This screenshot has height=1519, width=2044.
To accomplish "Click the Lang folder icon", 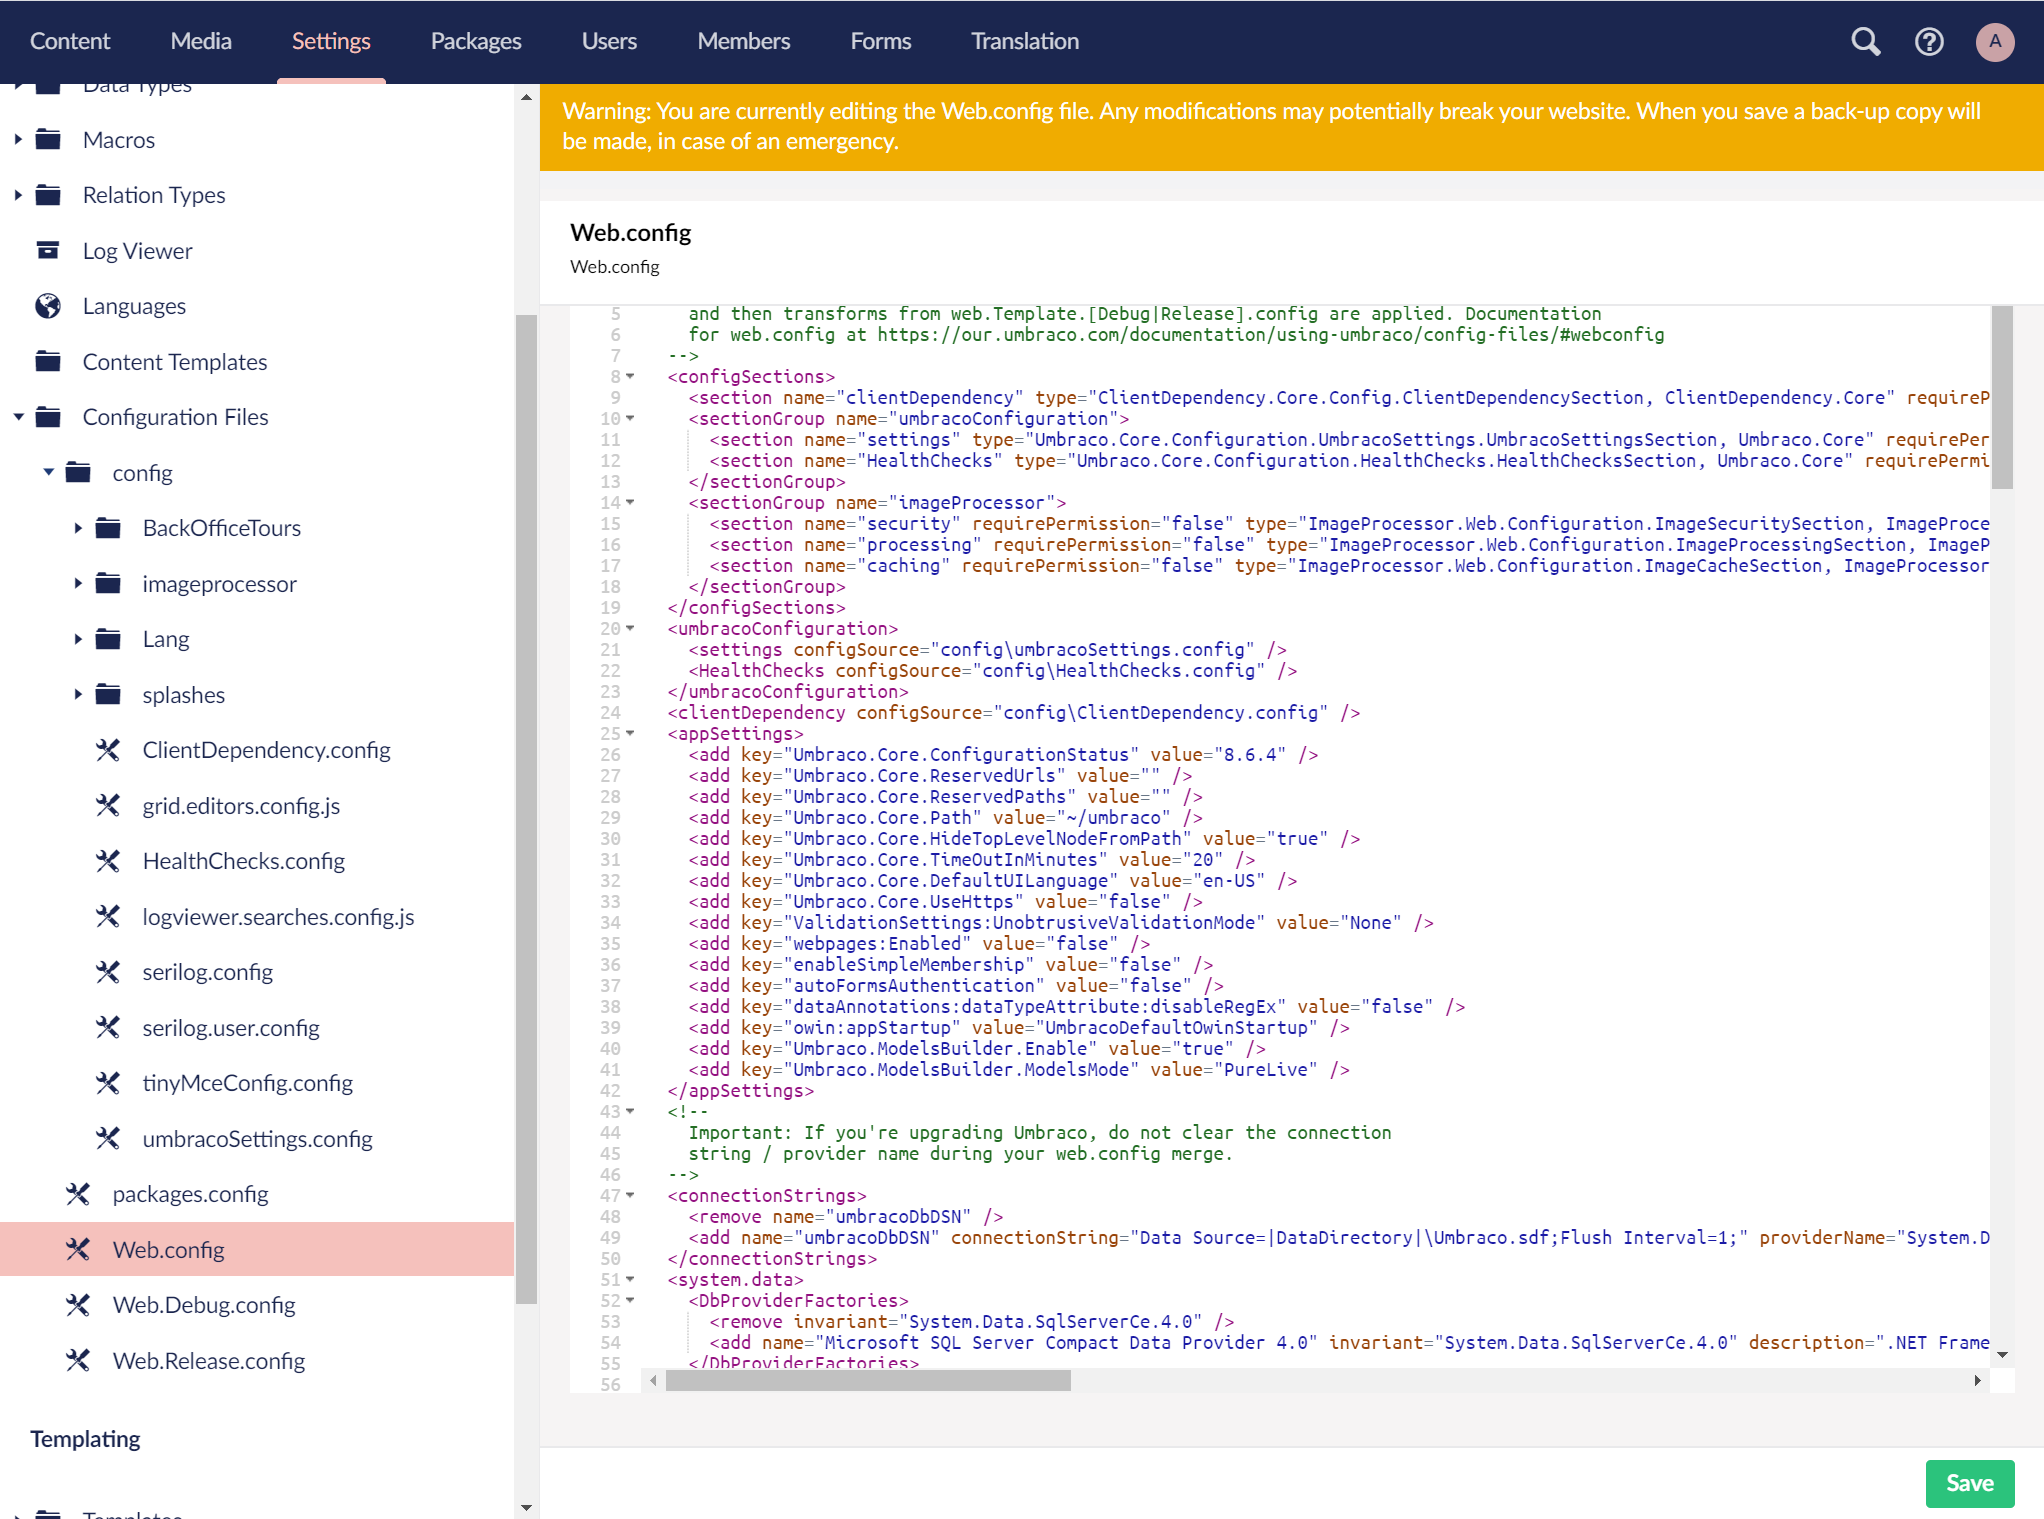I will point(108,639).
